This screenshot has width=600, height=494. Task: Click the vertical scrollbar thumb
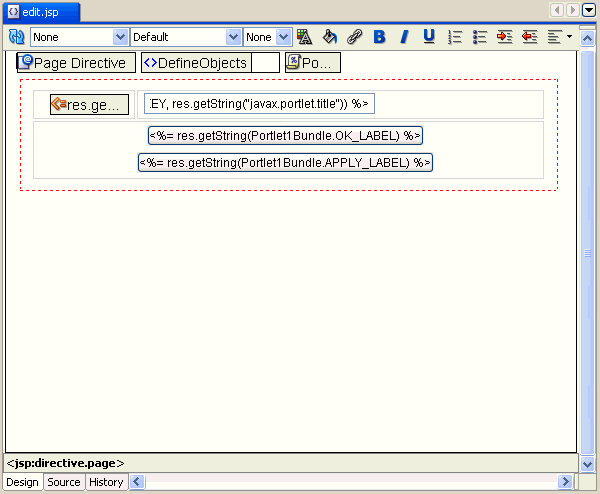587,253
